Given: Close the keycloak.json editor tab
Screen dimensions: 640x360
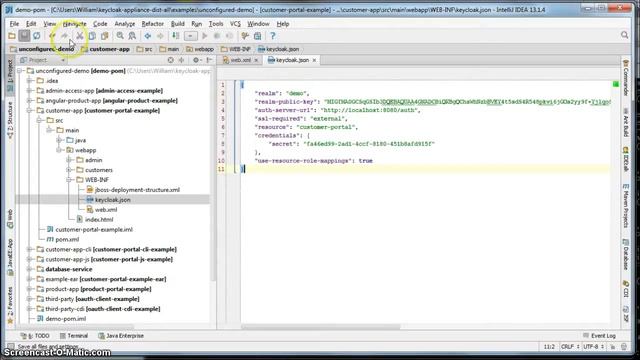Looking at the screenshot, I should point(314,60).
